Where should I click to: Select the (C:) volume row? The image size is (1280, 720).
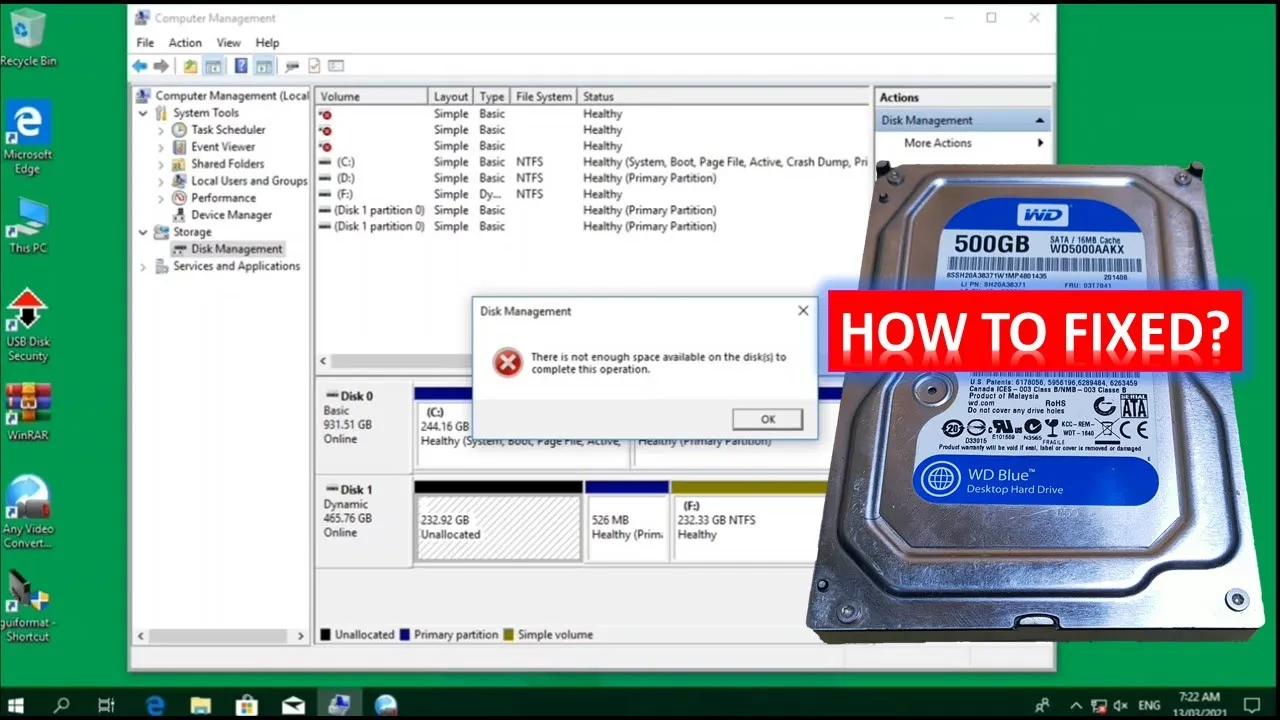point(592,162)
